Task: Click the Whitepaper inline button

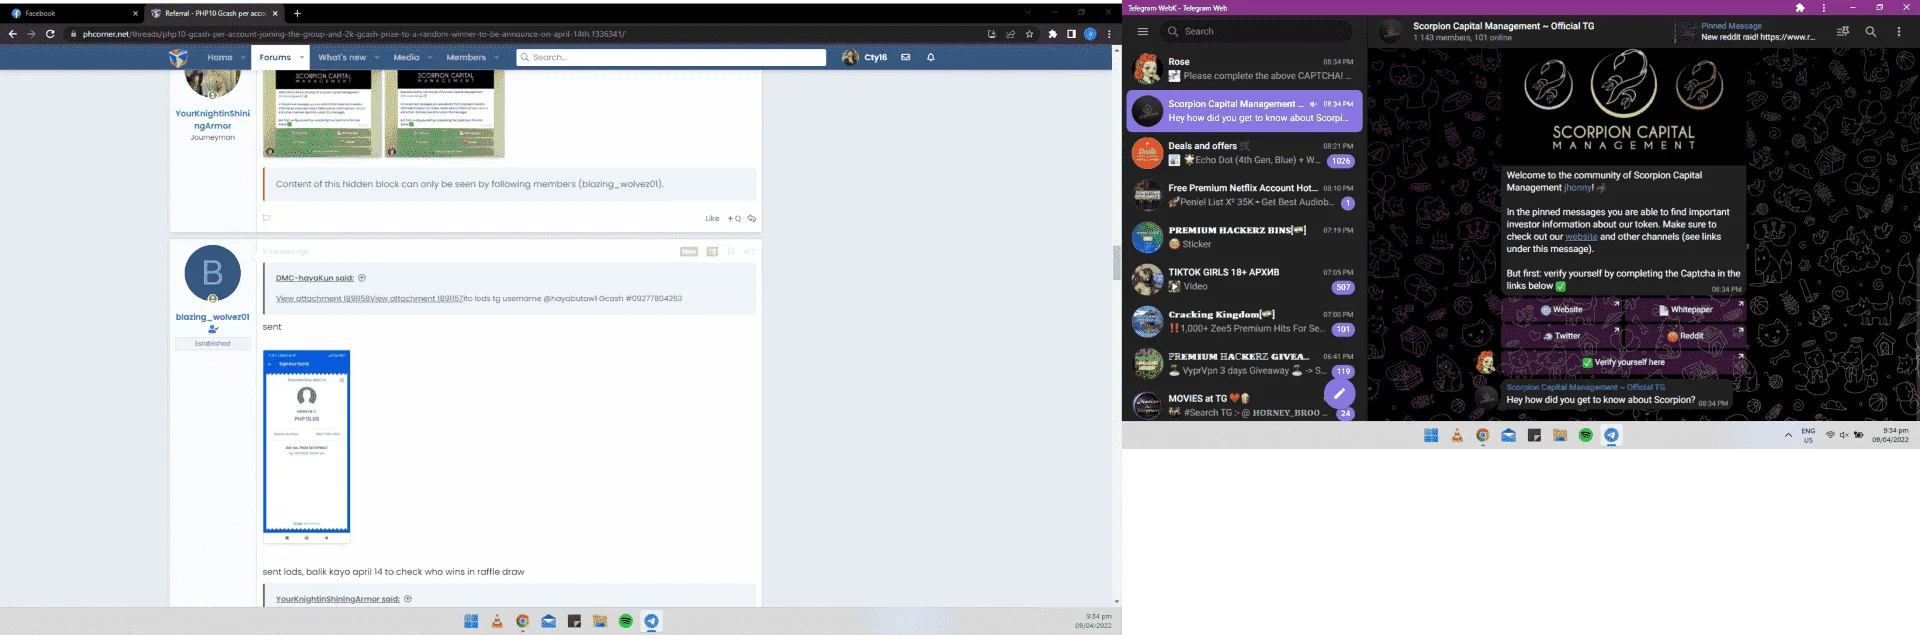Action: pyautogui.click(x=1685, y=310)
